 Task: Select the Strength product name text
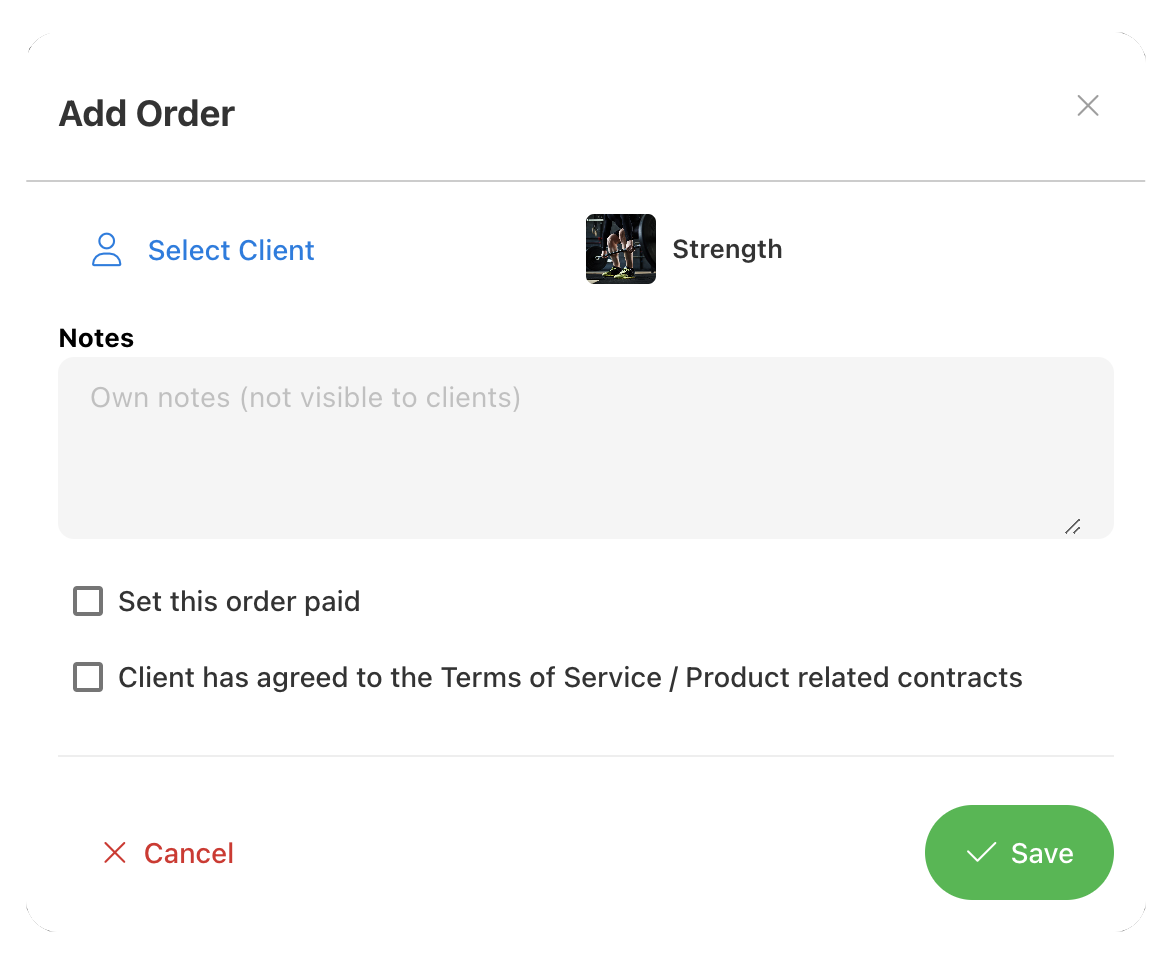[727, 249]
